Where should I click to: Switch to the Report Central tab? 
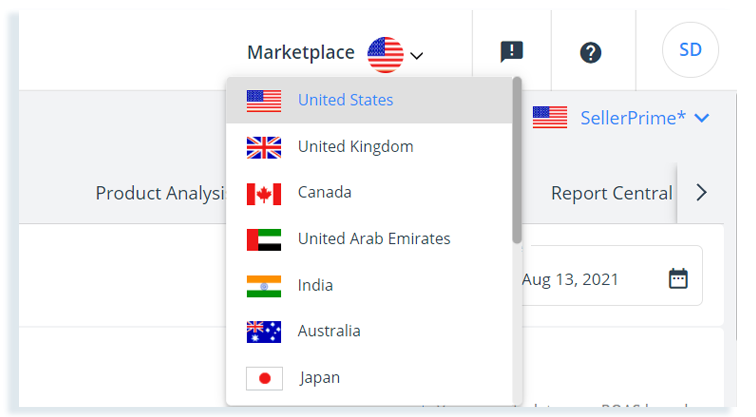click(x=611, y=193)
